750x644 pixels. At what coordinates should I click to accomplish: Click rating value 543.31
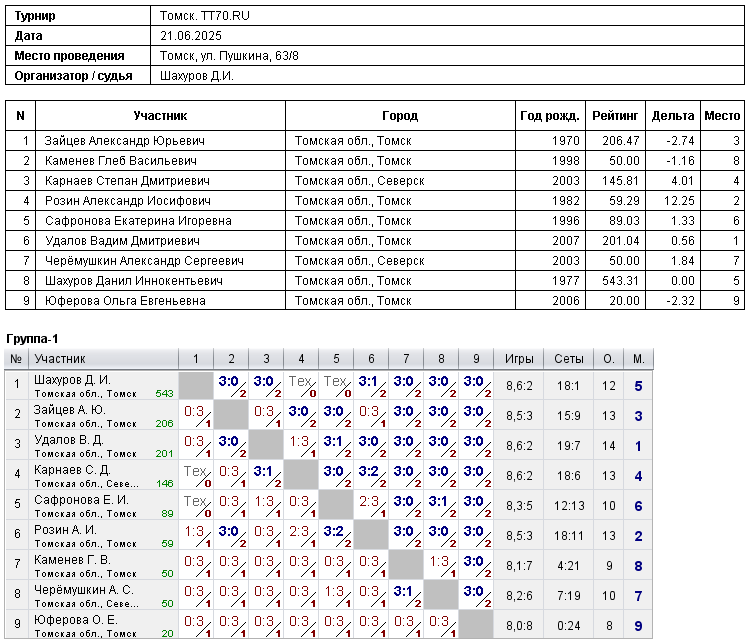[x=620, y=281]
